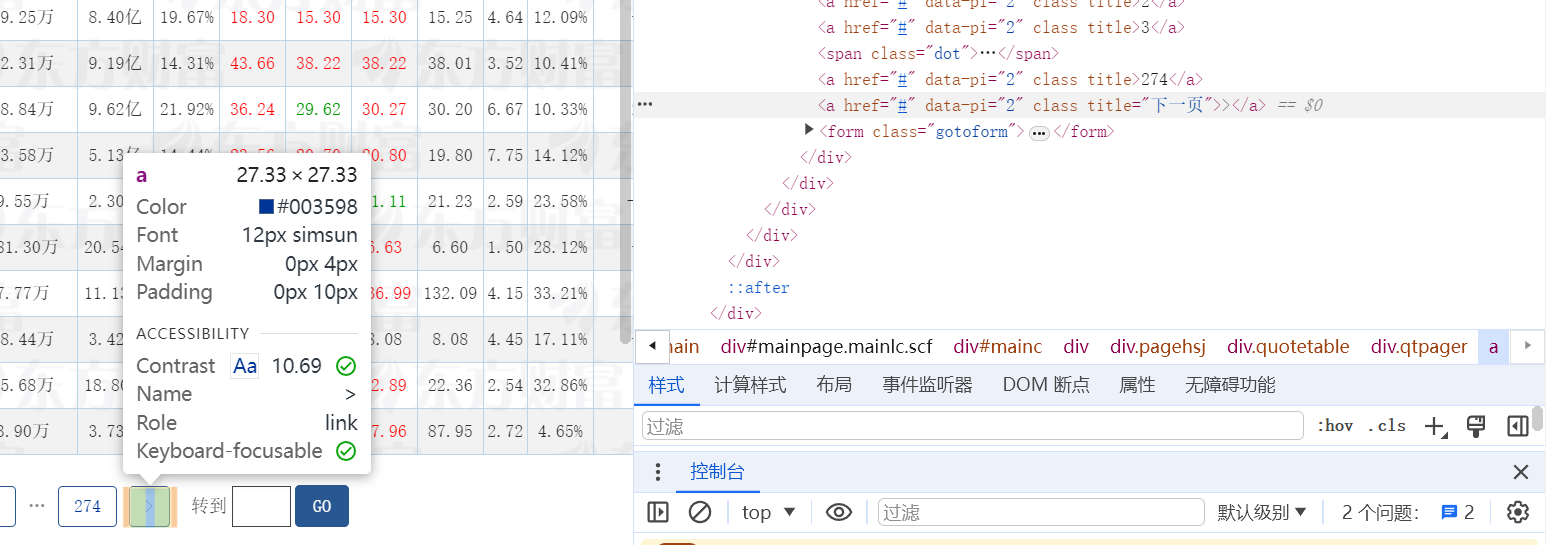This screenshot has height=545, width=1557.
Task: Click the table cell 87.95
Action: tap(450, 431)
